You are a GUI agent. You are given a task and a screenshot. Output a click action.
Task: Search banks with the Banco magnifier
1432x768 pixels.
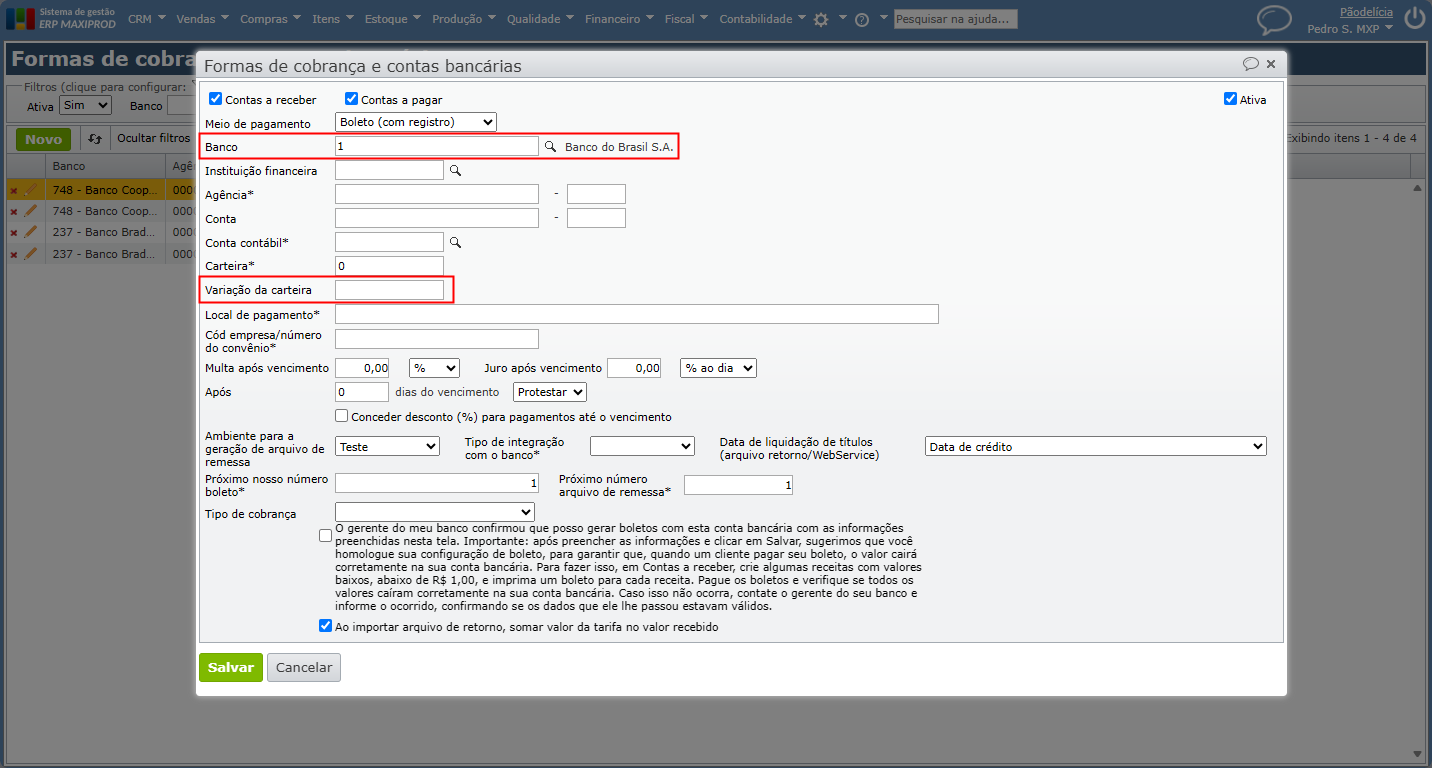550,147
